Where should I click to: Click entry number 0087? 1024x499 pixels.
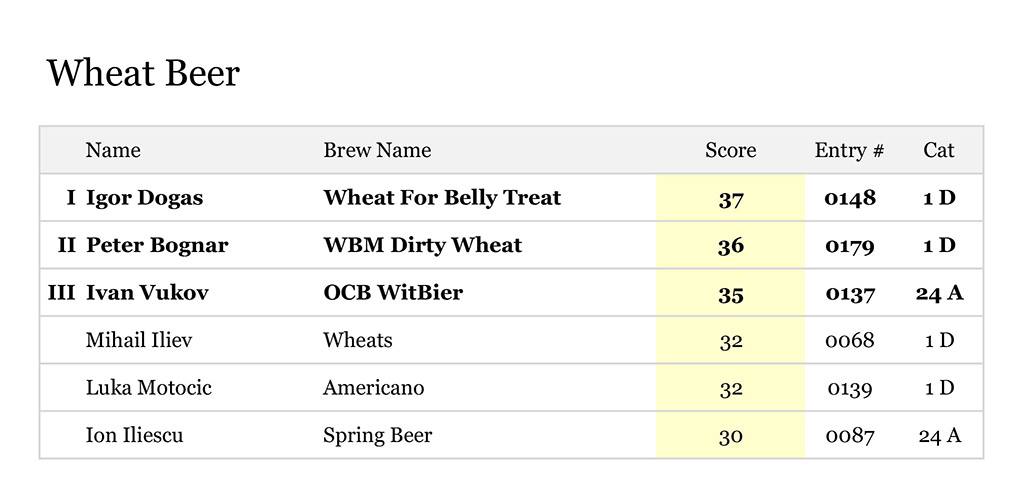849,436
